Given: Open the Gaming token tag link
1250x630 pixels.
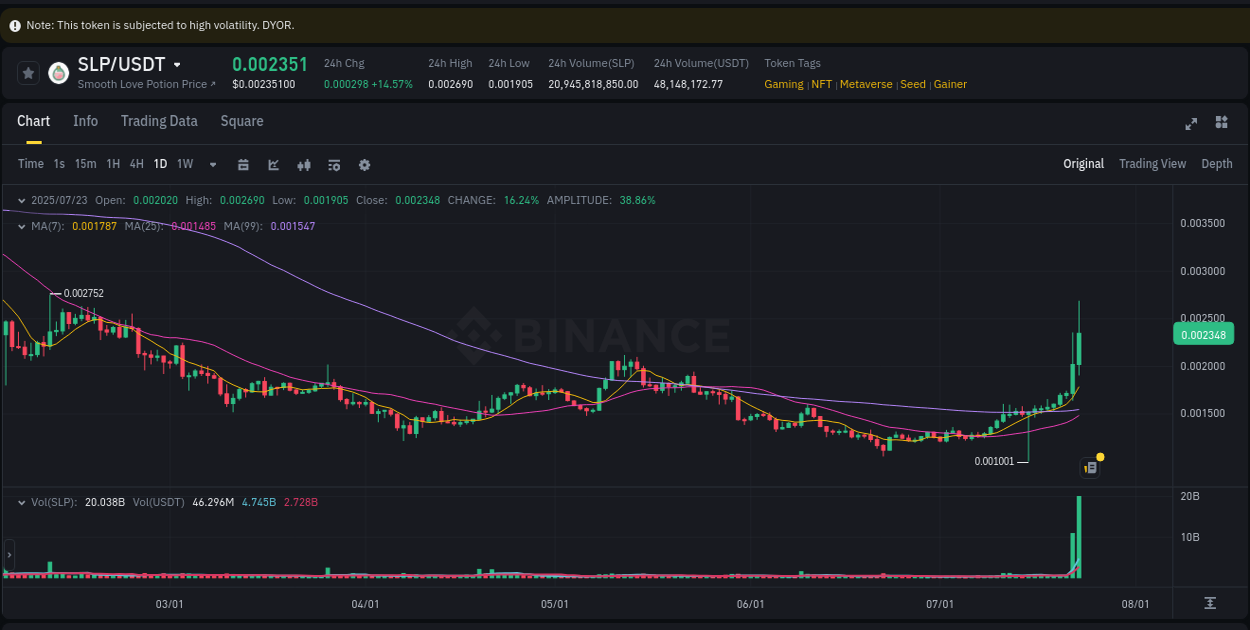Looking at the screenshot, I should [x=783, y=84].
